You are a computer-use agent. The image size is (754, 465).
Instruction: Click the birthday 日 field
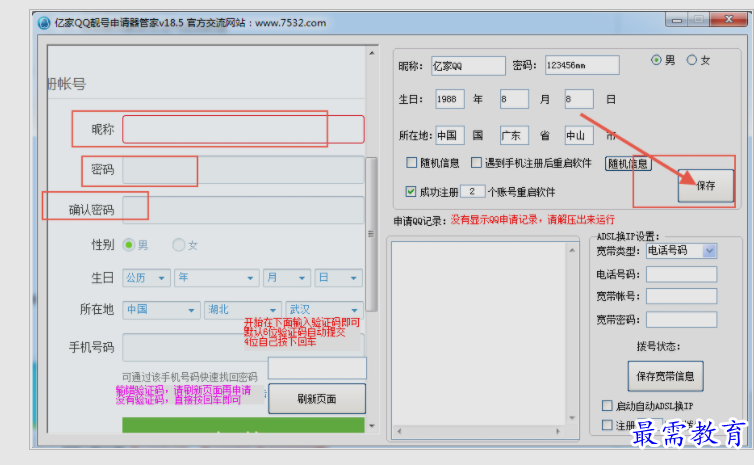(578, 99)
